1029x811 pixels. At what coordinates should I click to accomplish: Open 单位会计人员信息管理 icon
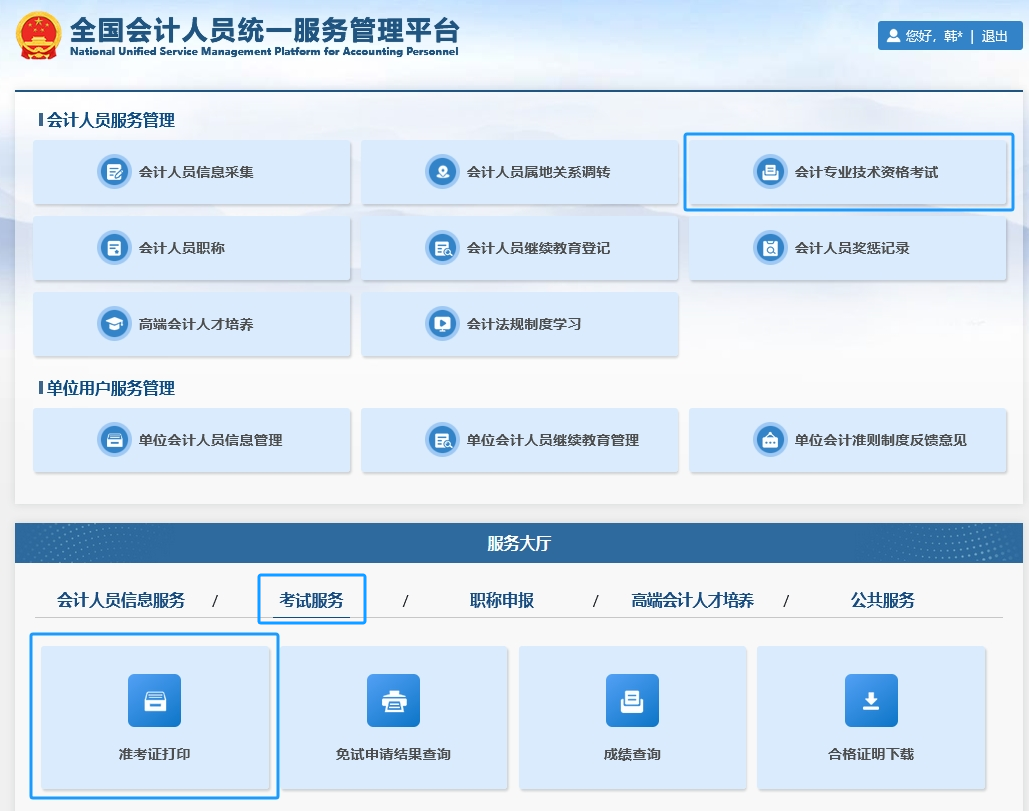(115, 440)
